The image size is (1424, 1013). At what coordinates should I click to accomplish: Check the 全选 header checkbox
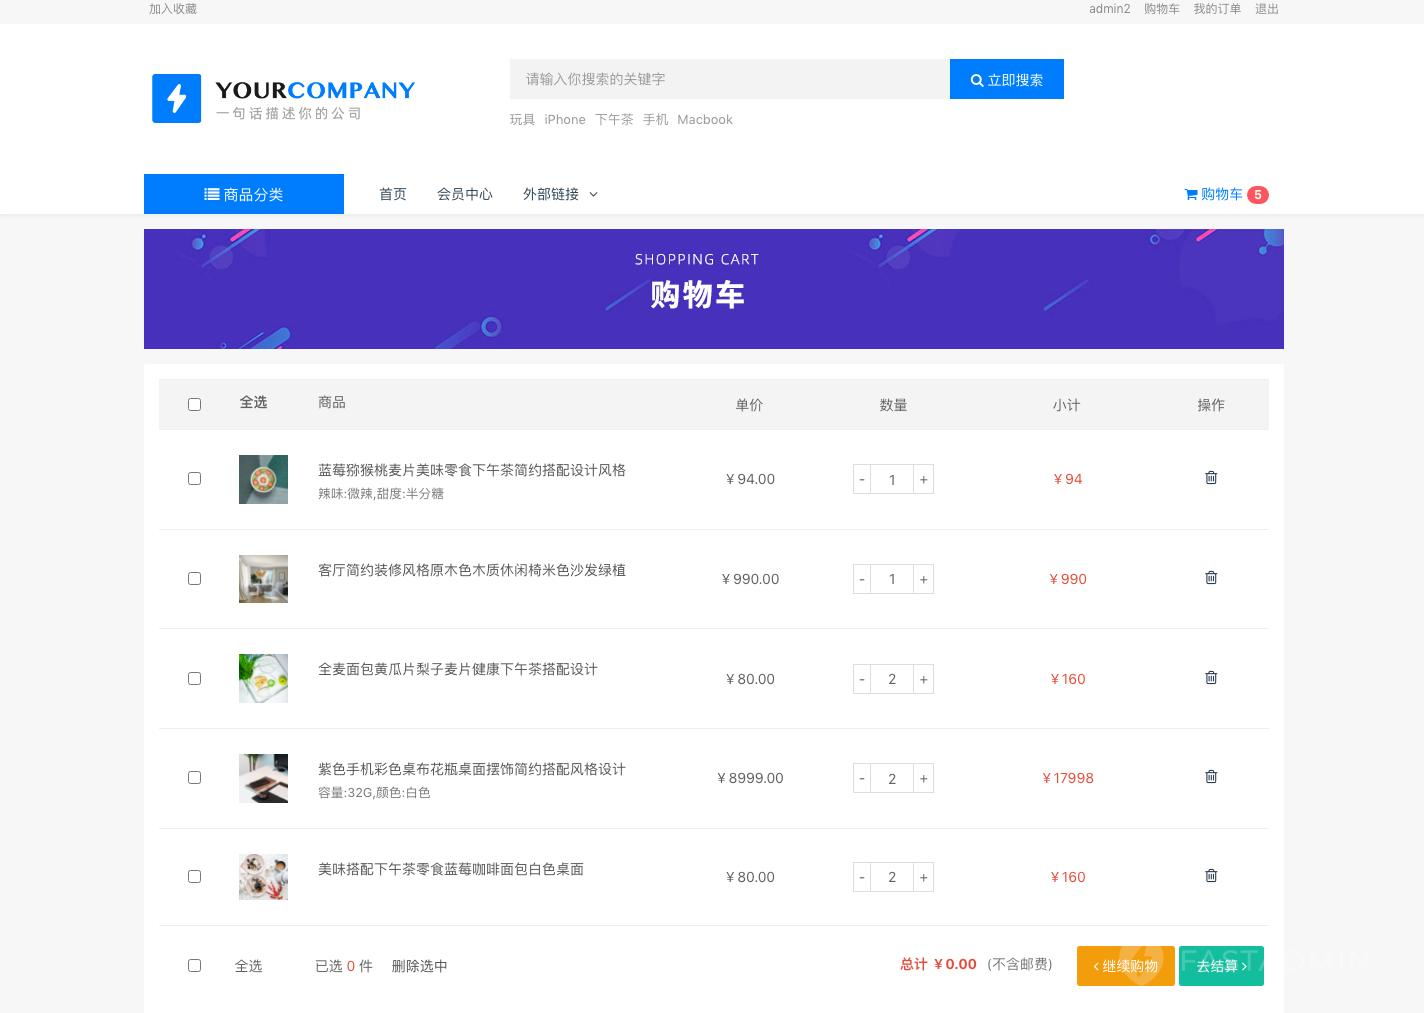pyautogui.click(x=194, y=404)
